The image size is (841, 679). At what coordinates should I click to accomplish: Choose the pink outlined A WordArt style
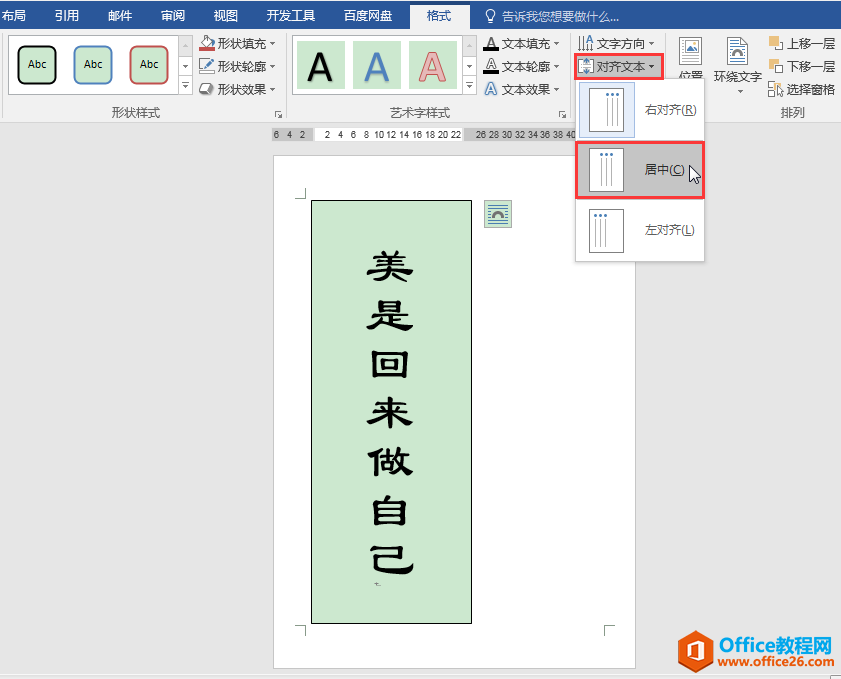tap(432, 66)
